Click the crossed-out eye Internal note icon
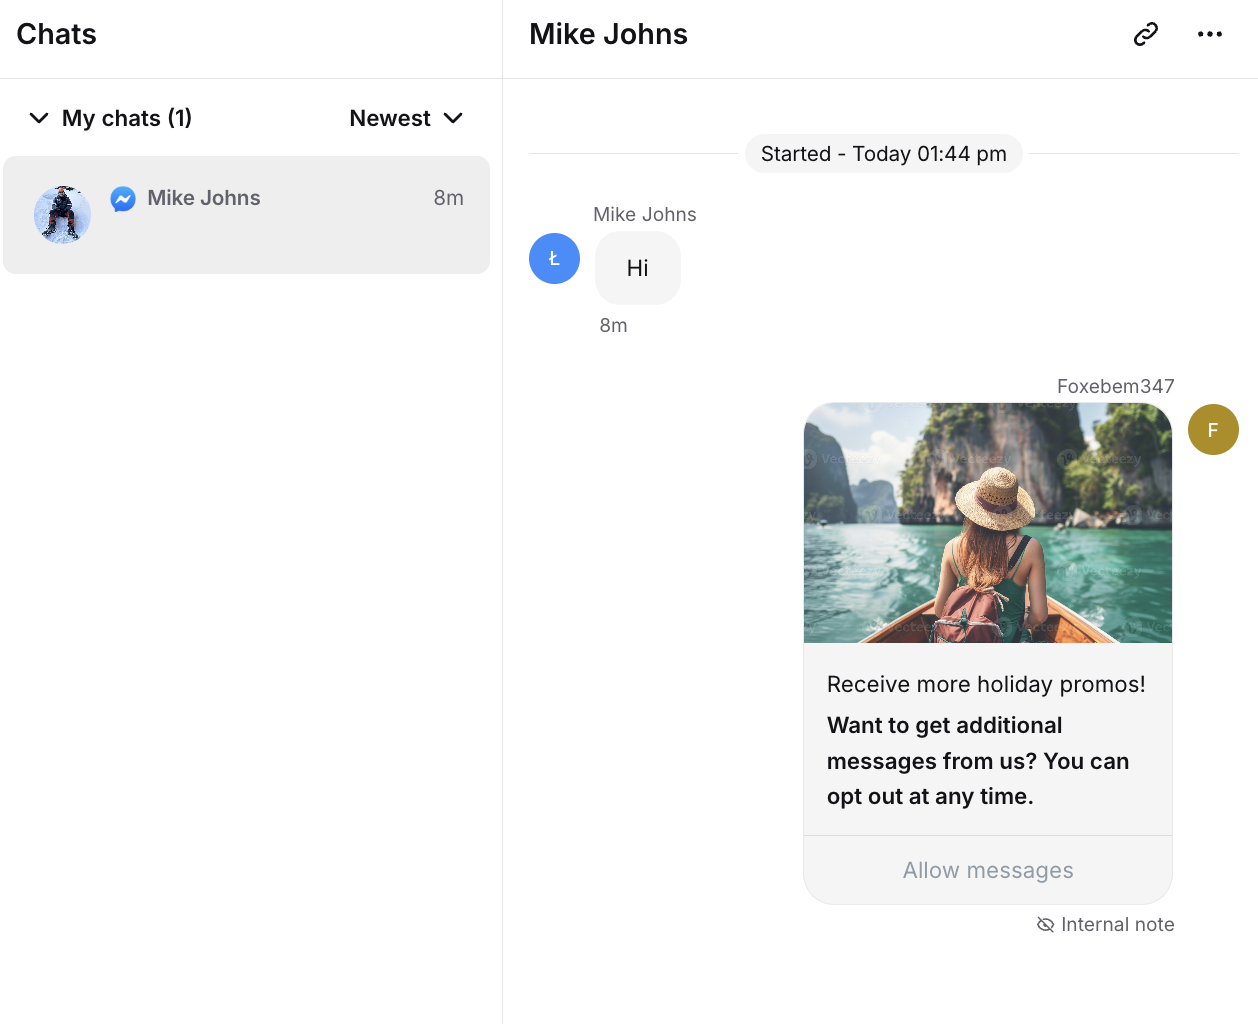This screenshot has width=1258, height=1024. pos(1045,925)
